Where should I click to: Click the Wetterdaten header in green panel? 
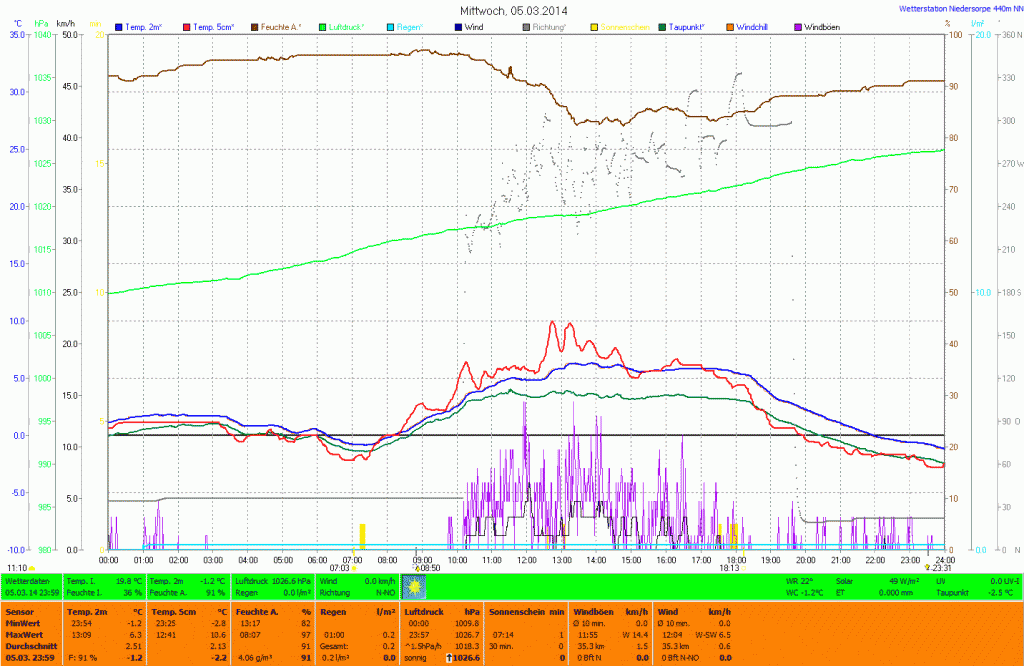(x=27, y=580)
